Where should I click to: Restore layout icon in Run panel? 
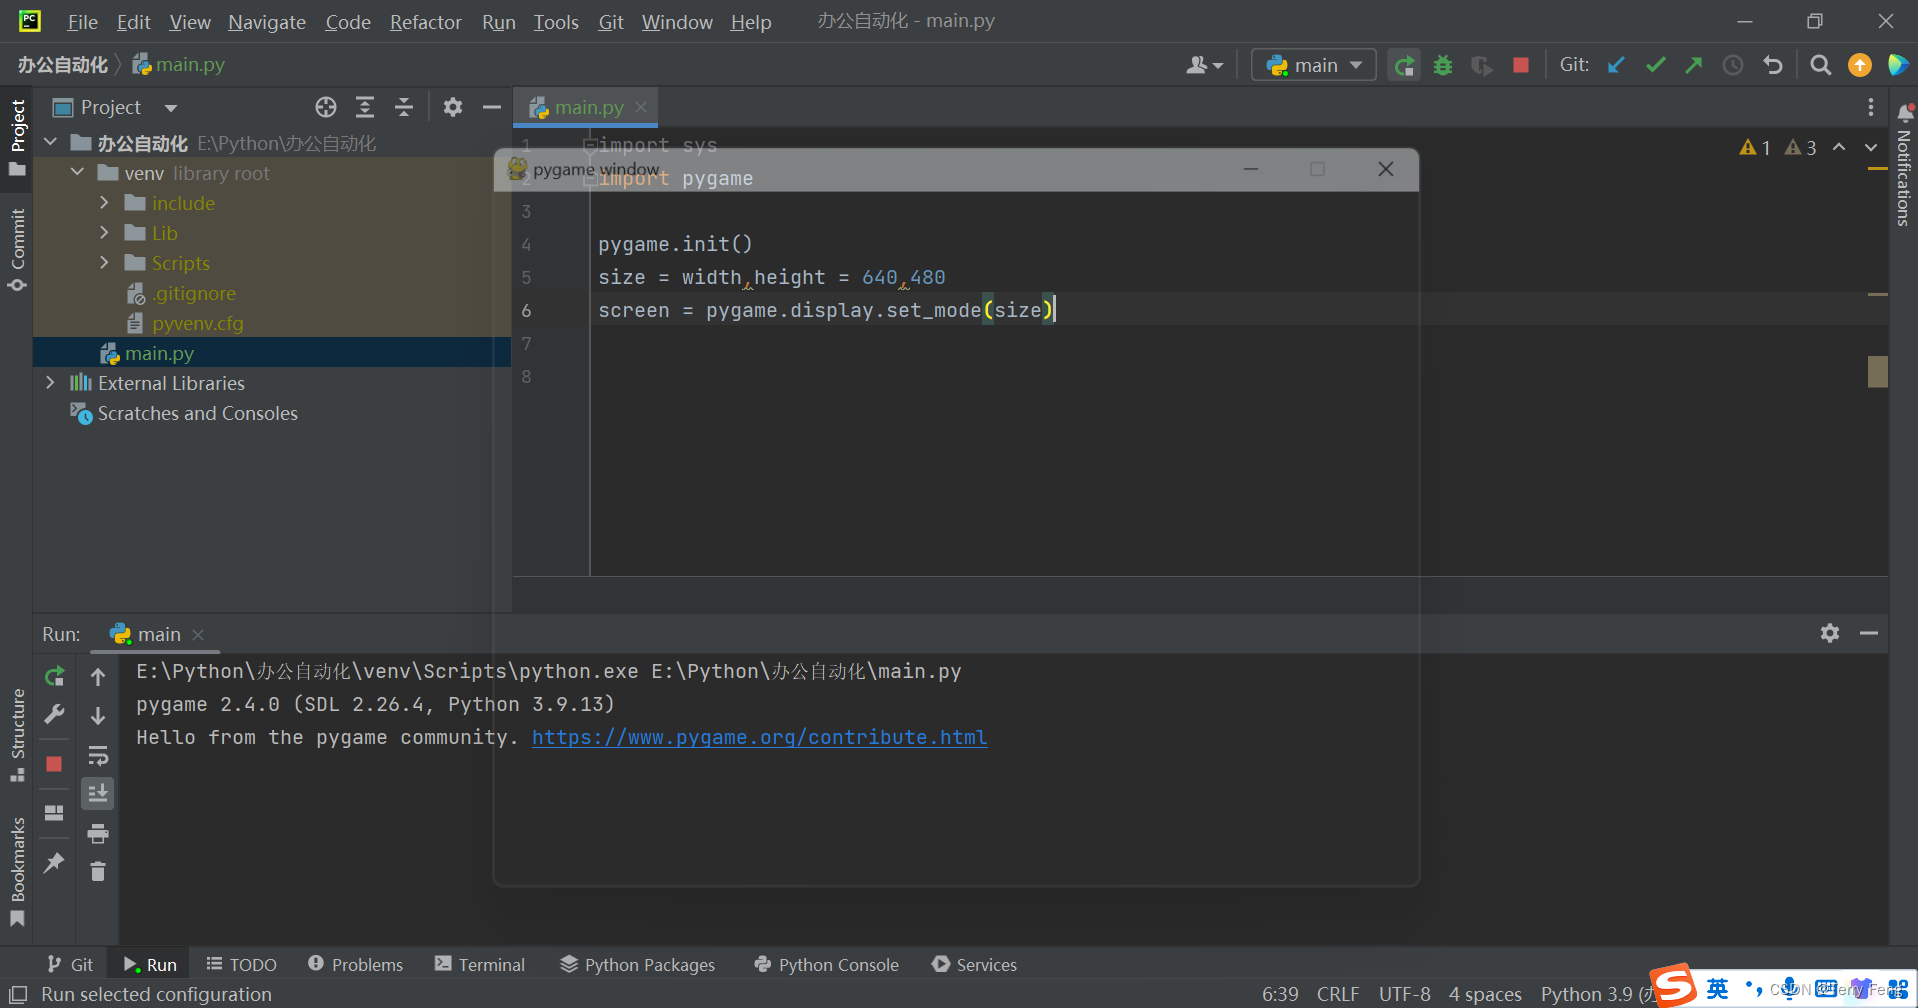[x=55, y=813]
